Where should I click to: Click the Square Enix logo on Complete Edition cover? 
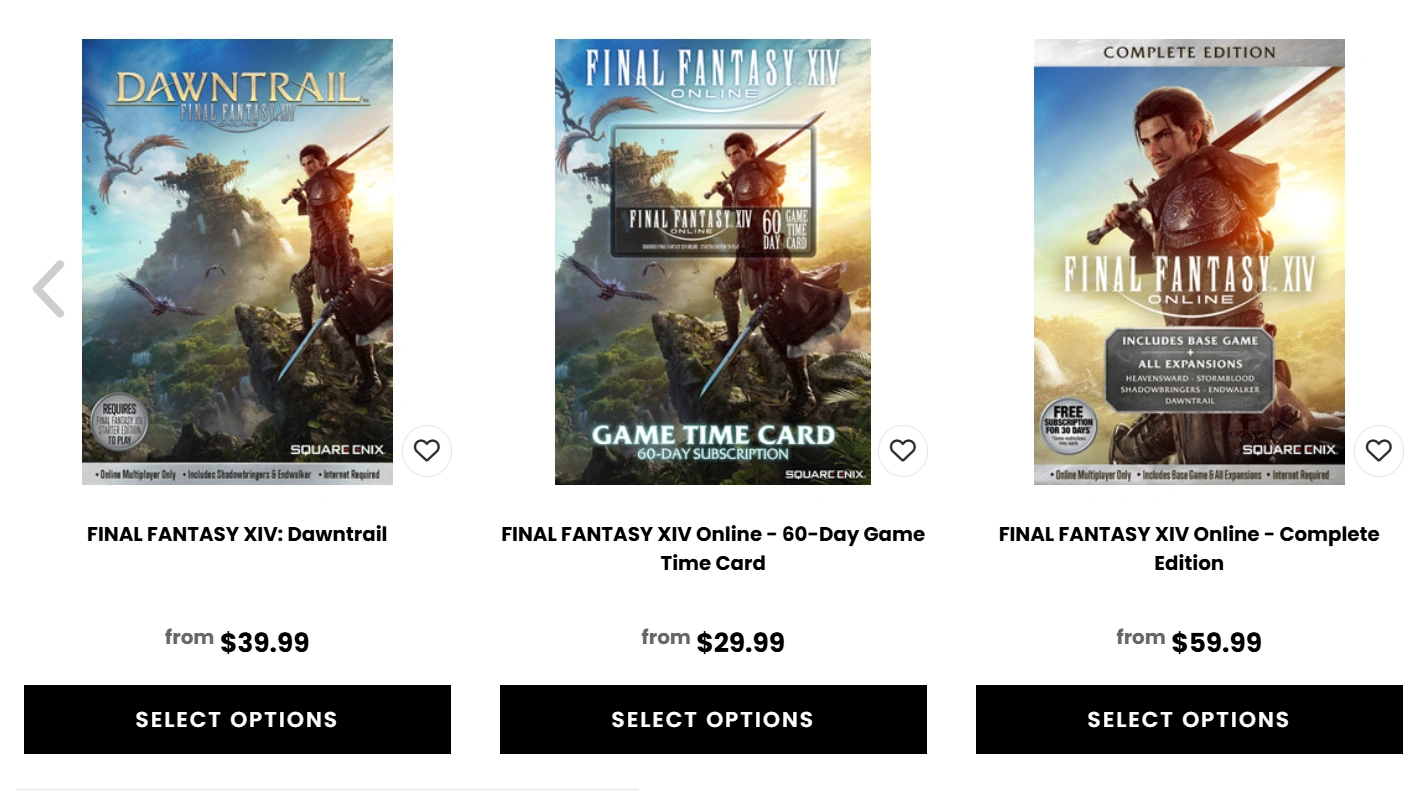click(1289, 450)
